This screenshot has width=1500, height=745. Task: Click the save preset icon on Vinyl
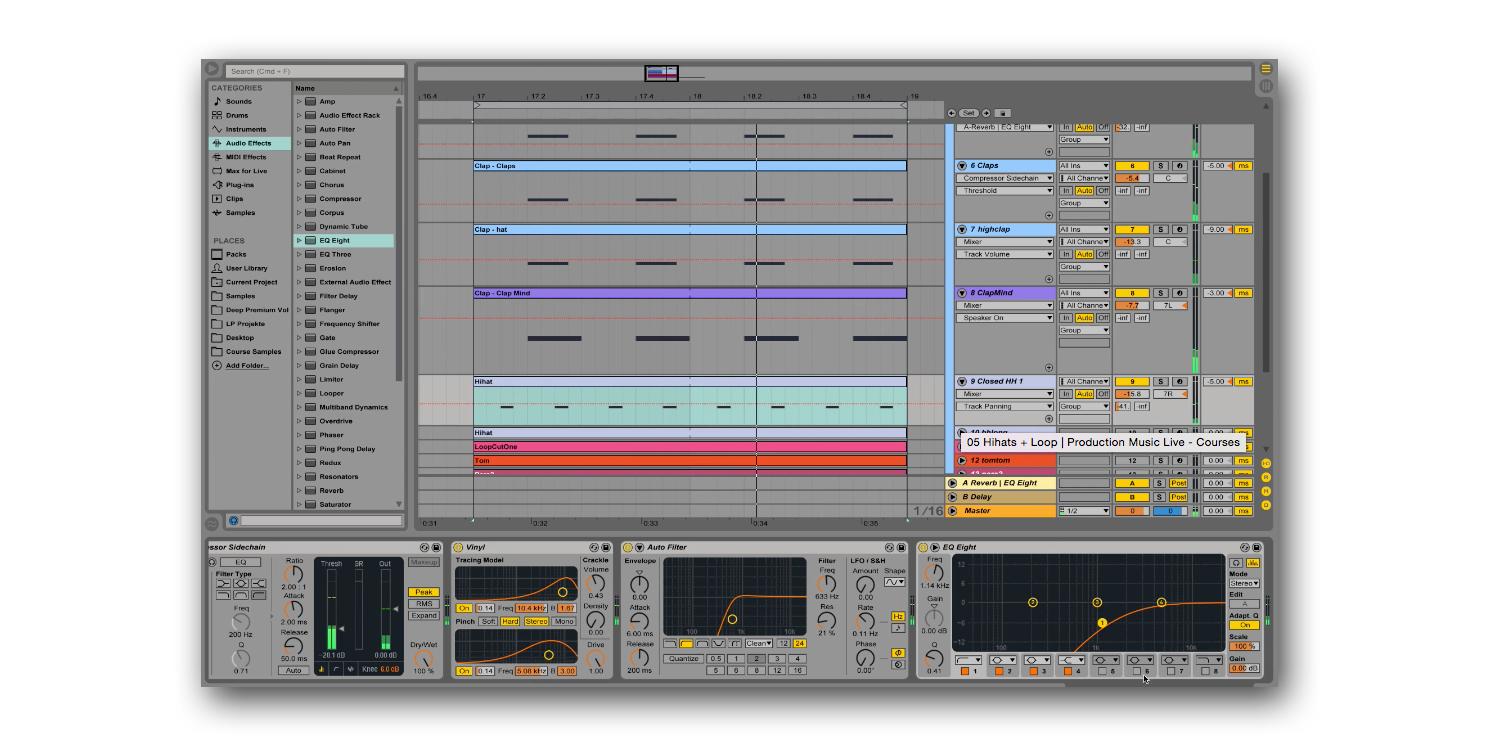[606, 547]
